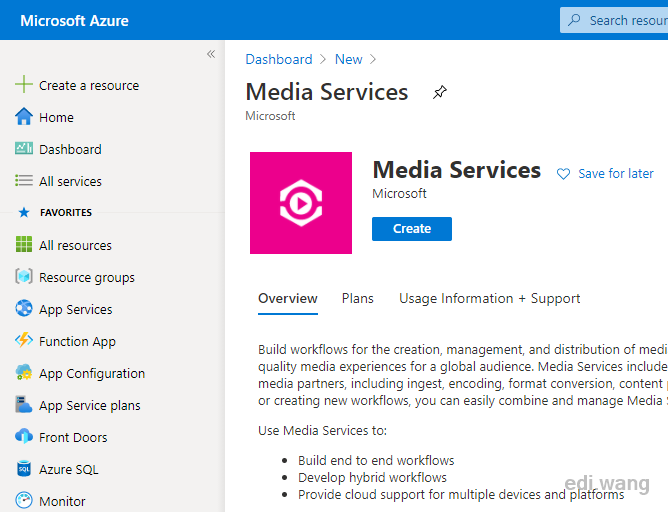This screenshot has width=668, height=512.
Task: Click the Create a resource plus icon
Action: tap(24, 84)
